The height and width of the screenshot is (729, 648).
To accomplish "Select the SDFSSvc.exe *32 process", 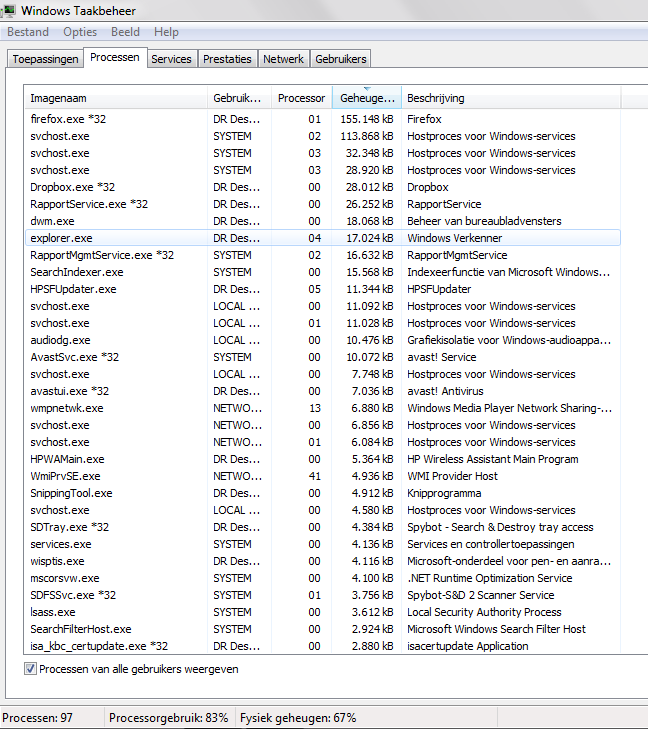I will tap(323, 595).
